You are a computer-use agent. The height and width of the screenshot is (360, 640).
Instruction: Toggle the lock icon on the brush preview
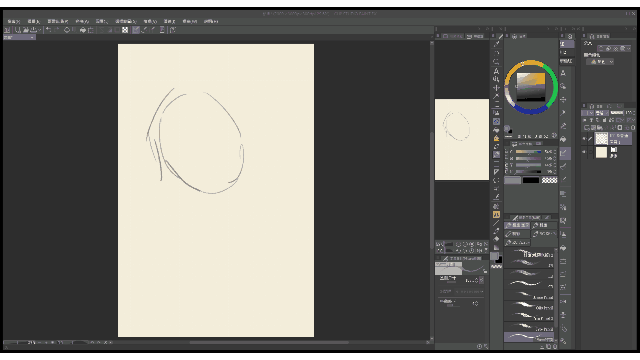[485, 271]
